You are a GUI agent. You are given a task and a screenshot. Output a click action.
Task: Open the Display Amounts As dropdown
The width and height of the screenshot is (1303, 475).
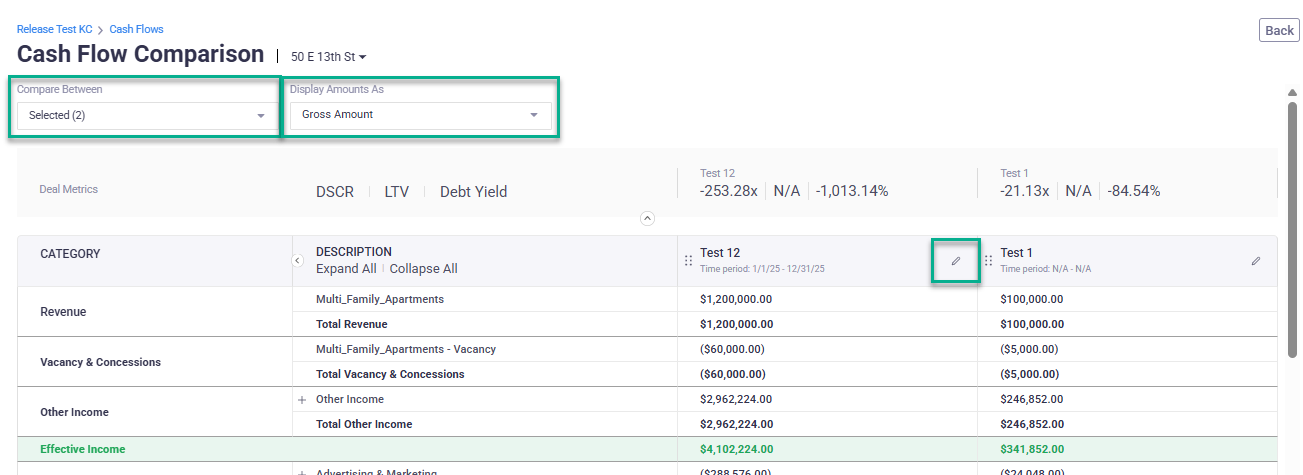tap(420, 115)
